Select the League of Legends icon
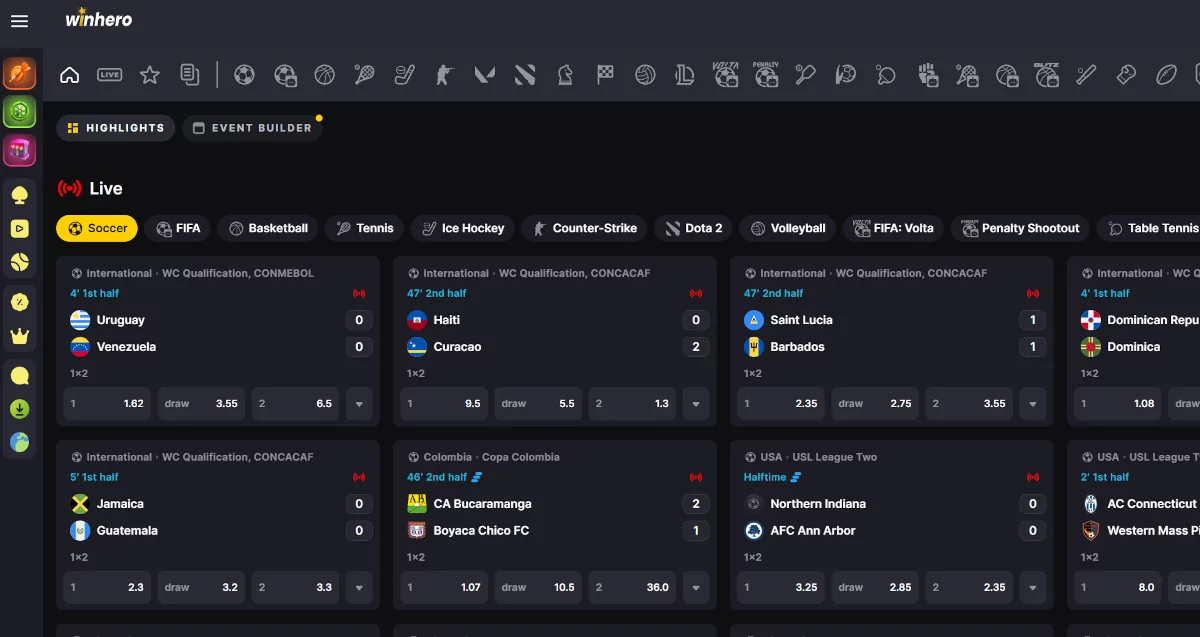Image resolution: width=1200 pixels, height=637 pixels. pos(685,74)
